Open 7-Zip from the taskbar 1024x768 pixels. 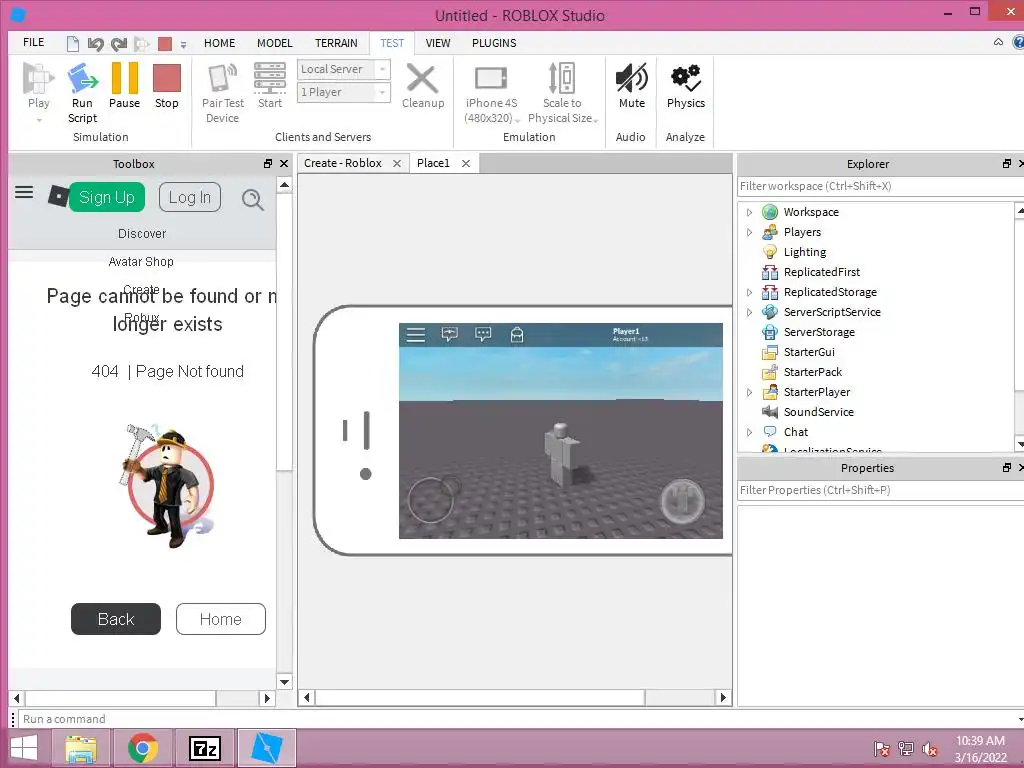tap(204, 748)
